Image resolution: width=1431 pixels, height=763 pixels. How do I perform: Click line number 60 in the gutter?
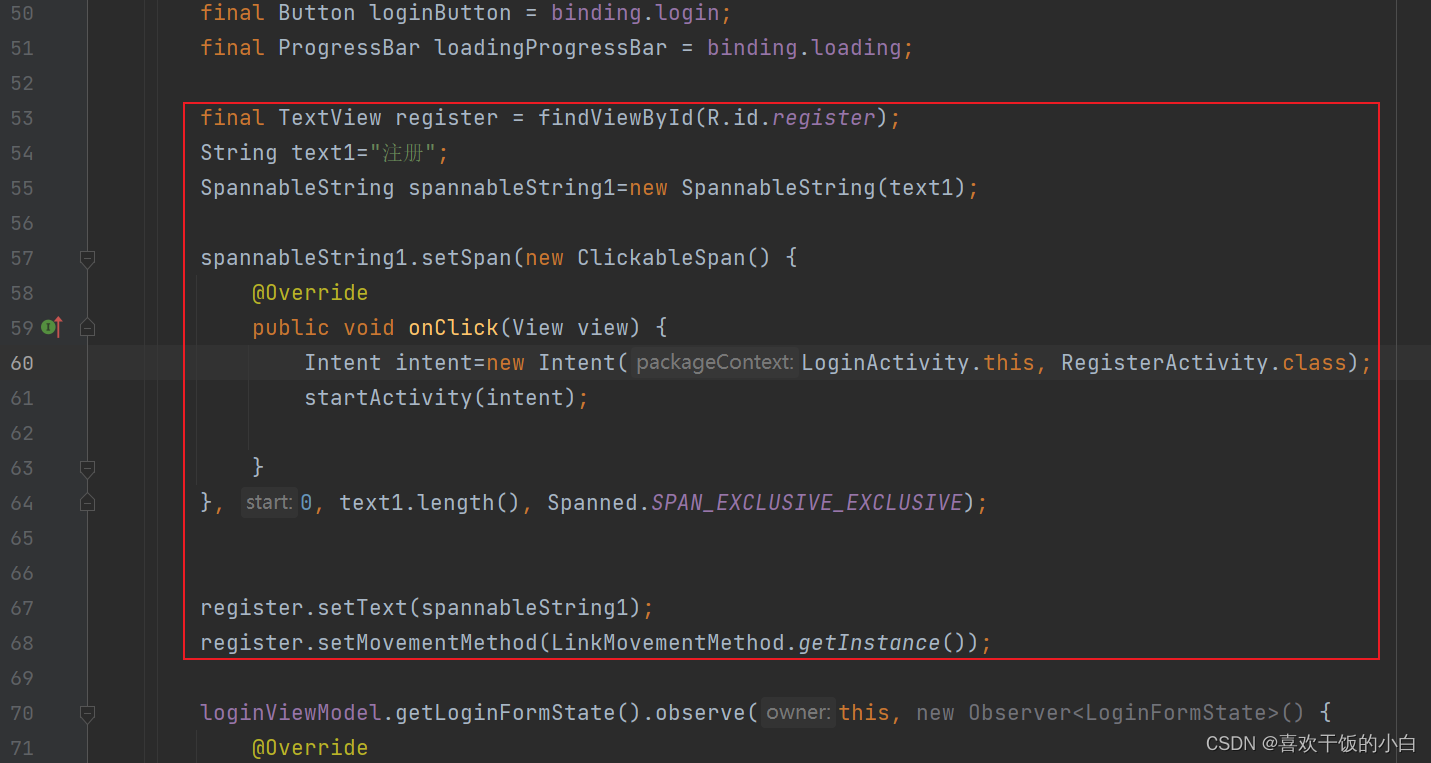(x=22, y=363)
